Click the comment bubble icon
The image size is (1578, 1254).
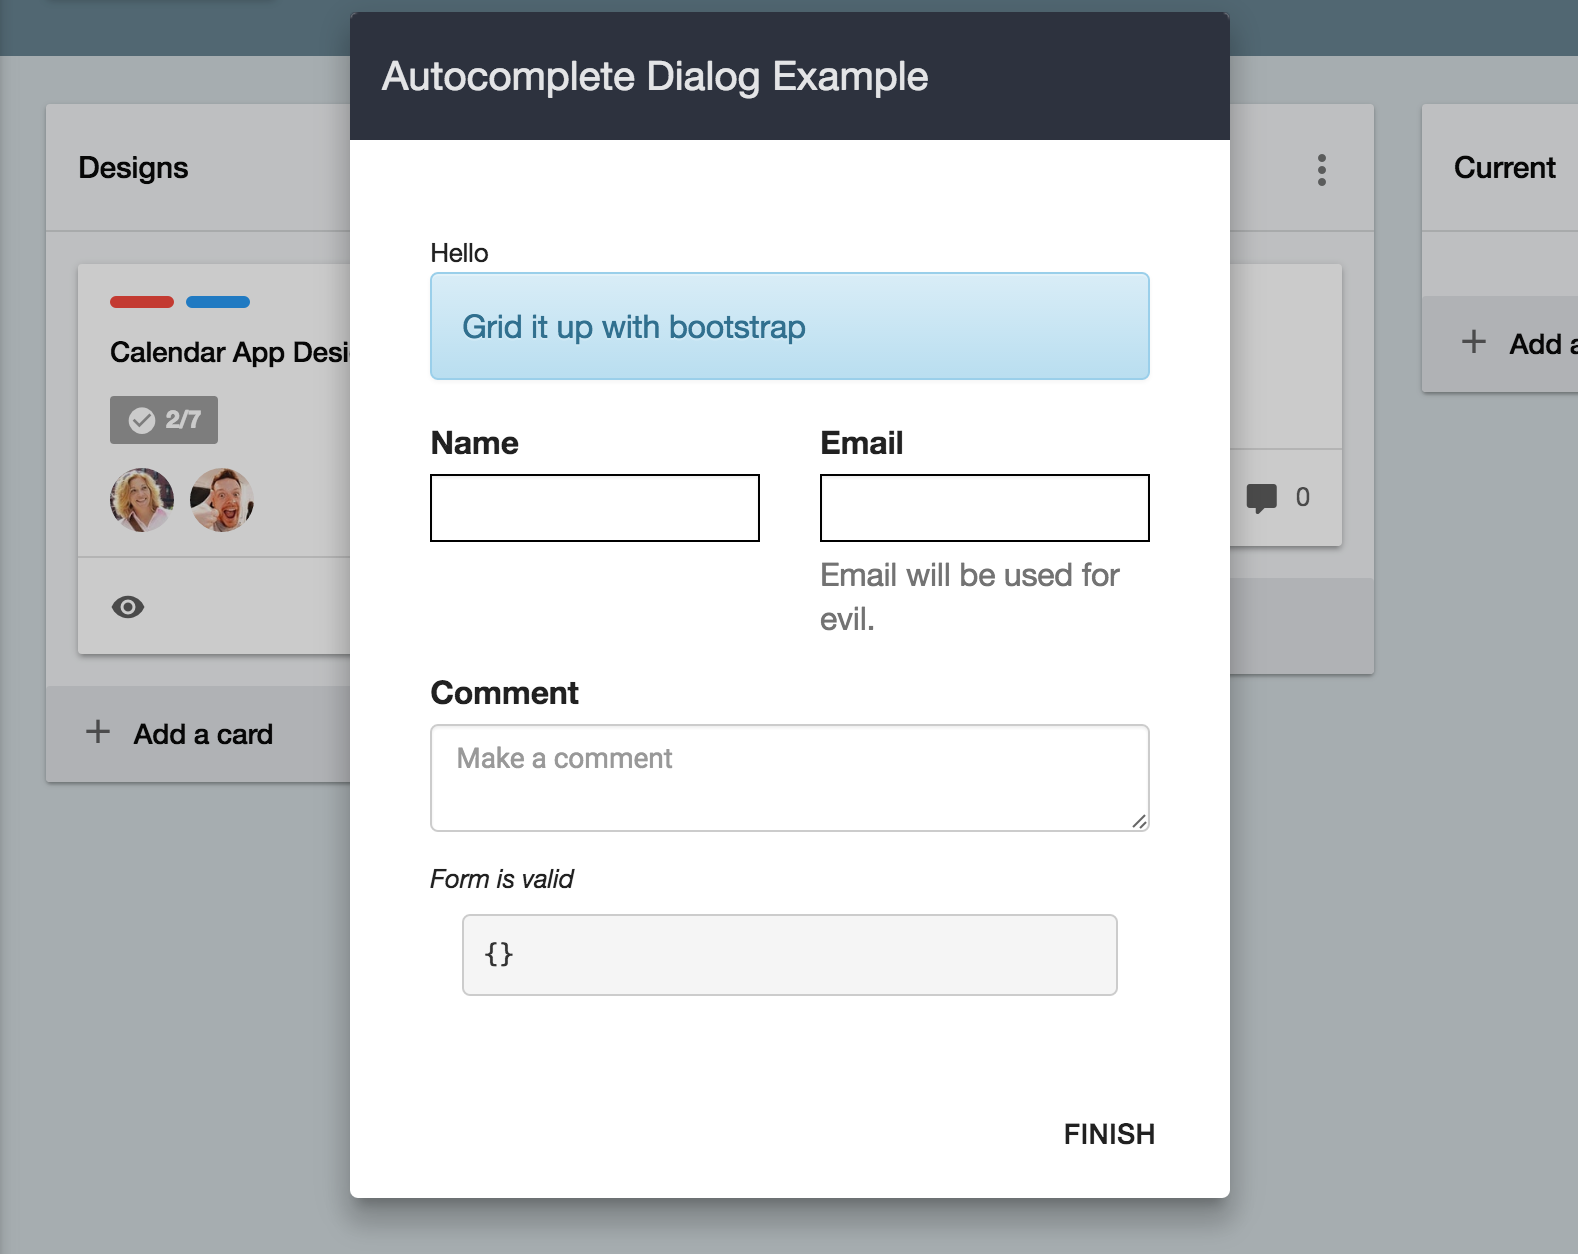click(x=1262, y=498)
